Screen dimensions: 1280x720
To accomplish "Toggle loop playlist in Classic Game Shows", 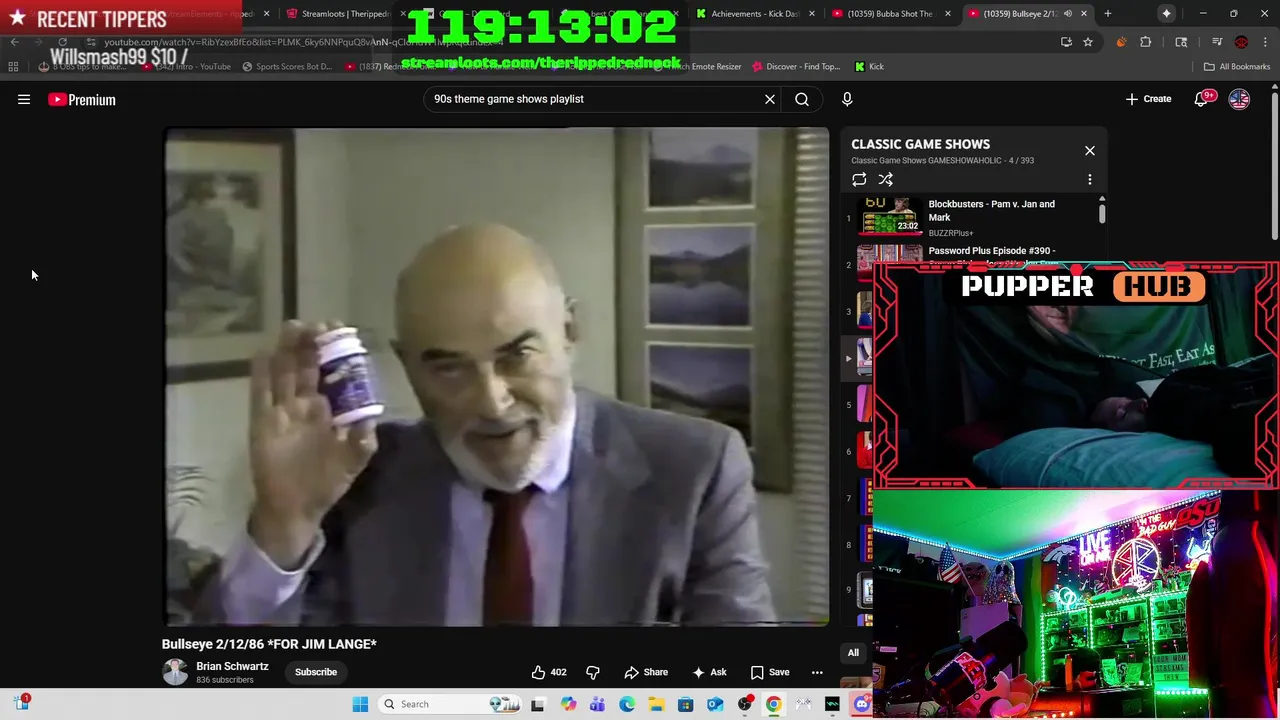I will [859, 180].
